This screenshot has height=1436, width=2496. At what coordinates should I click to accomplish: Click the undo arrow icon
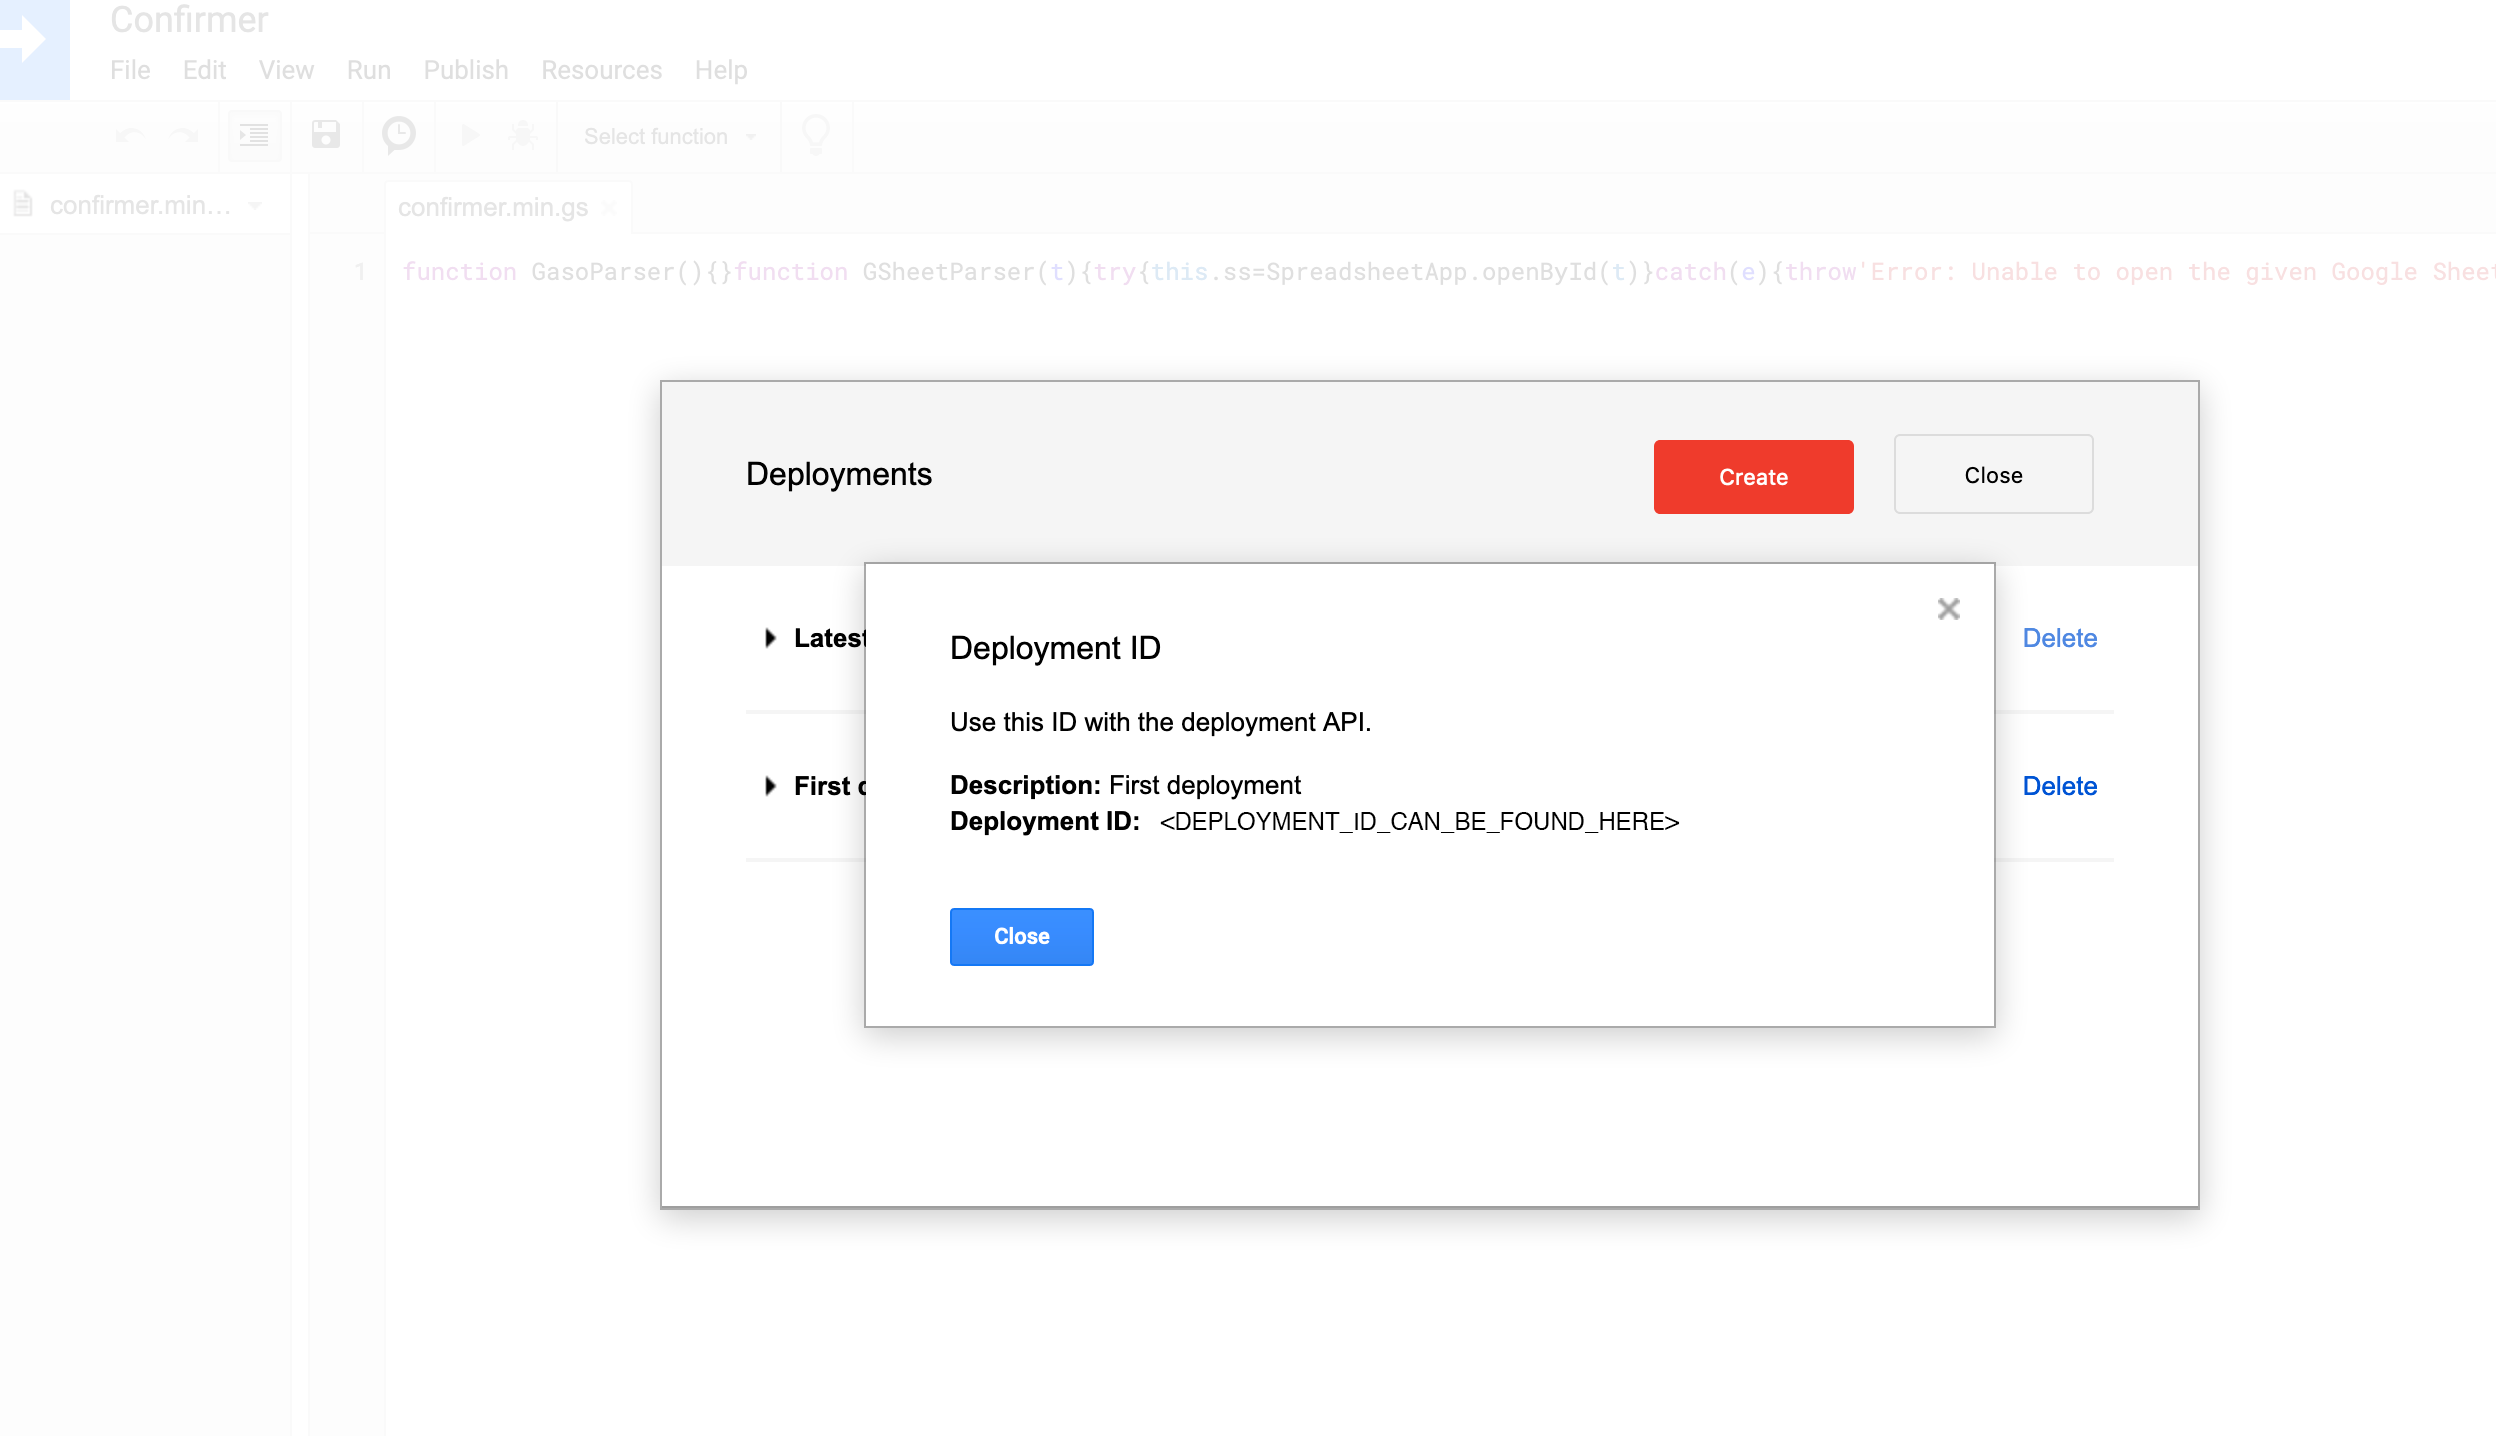pyautogui.click(x=129, y=136)
